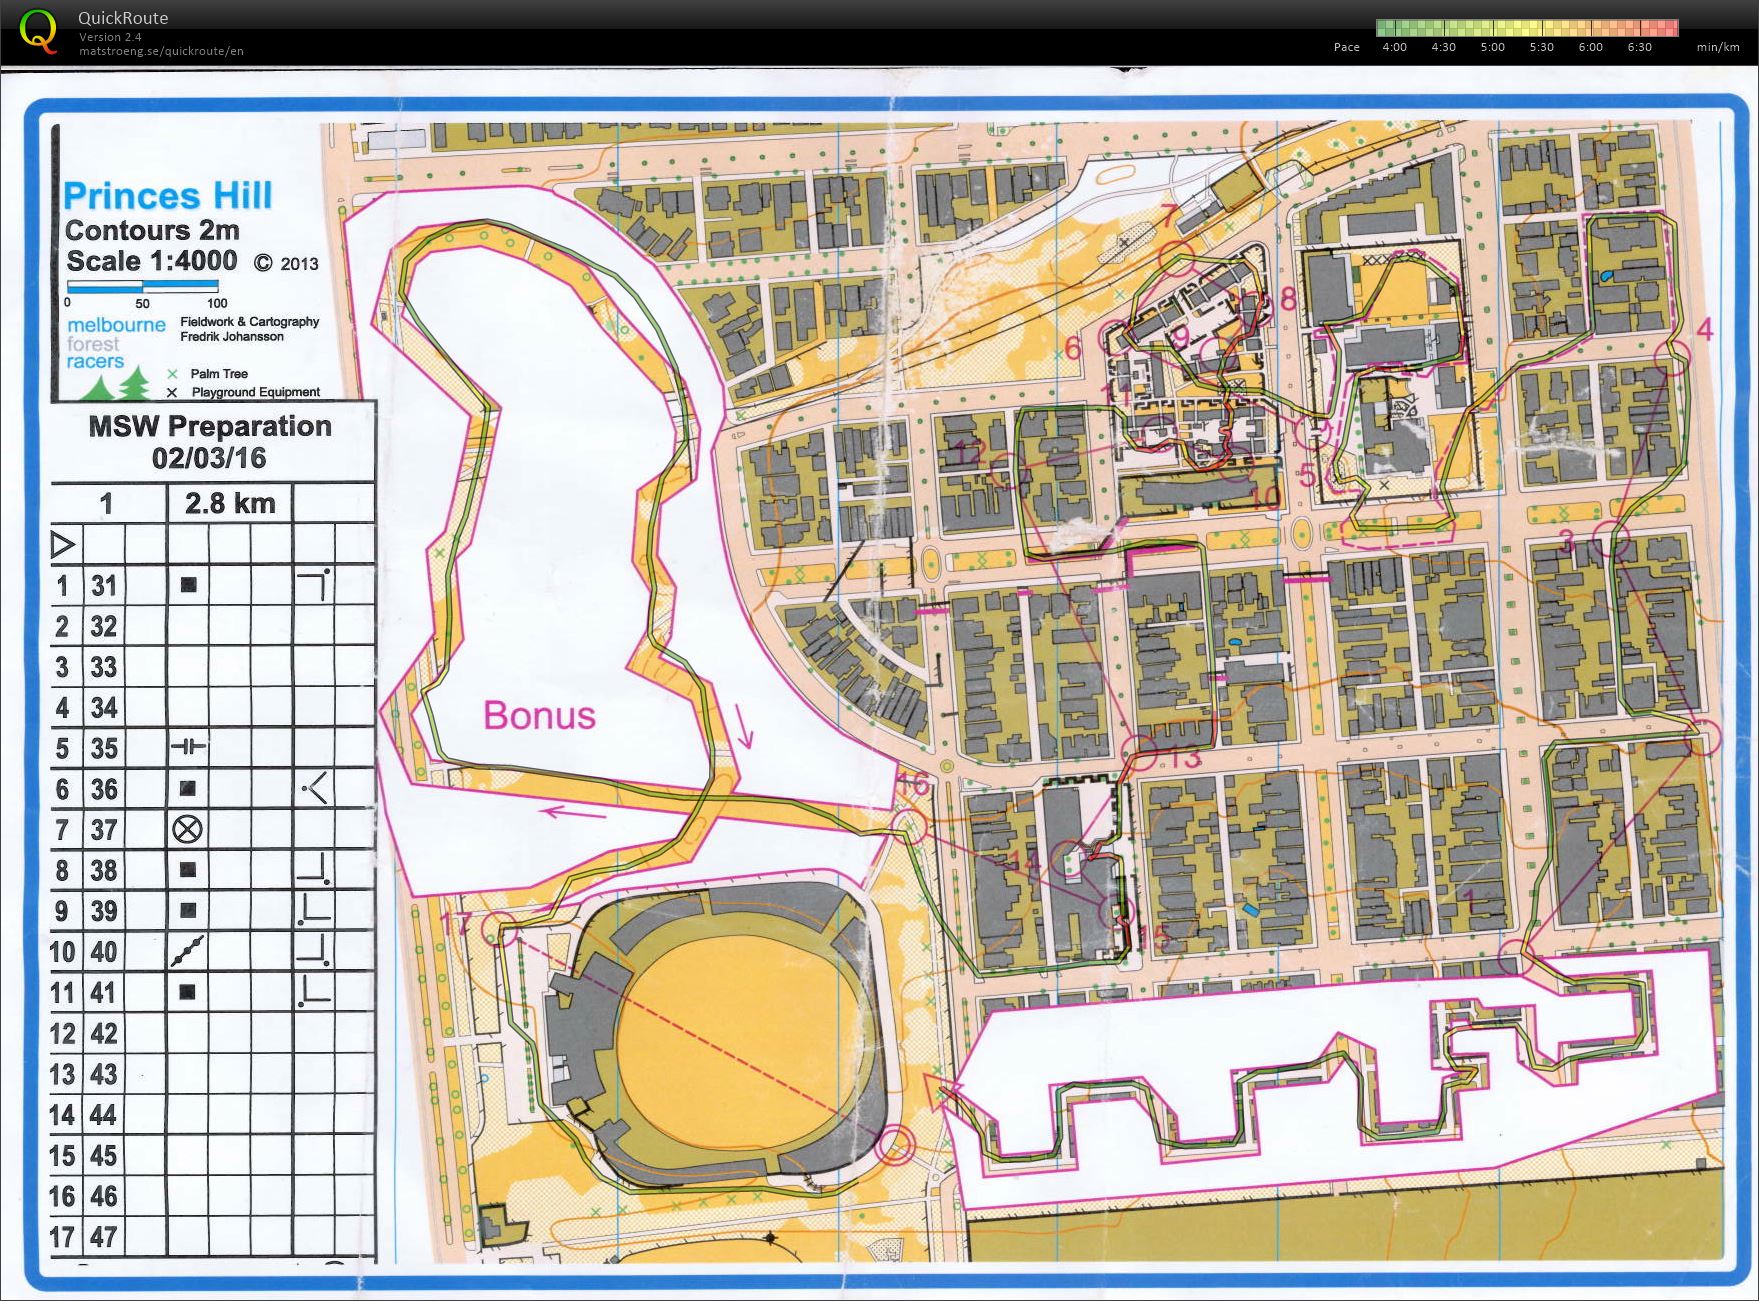Click the 'Bonus' label on the map

(539, 716)
